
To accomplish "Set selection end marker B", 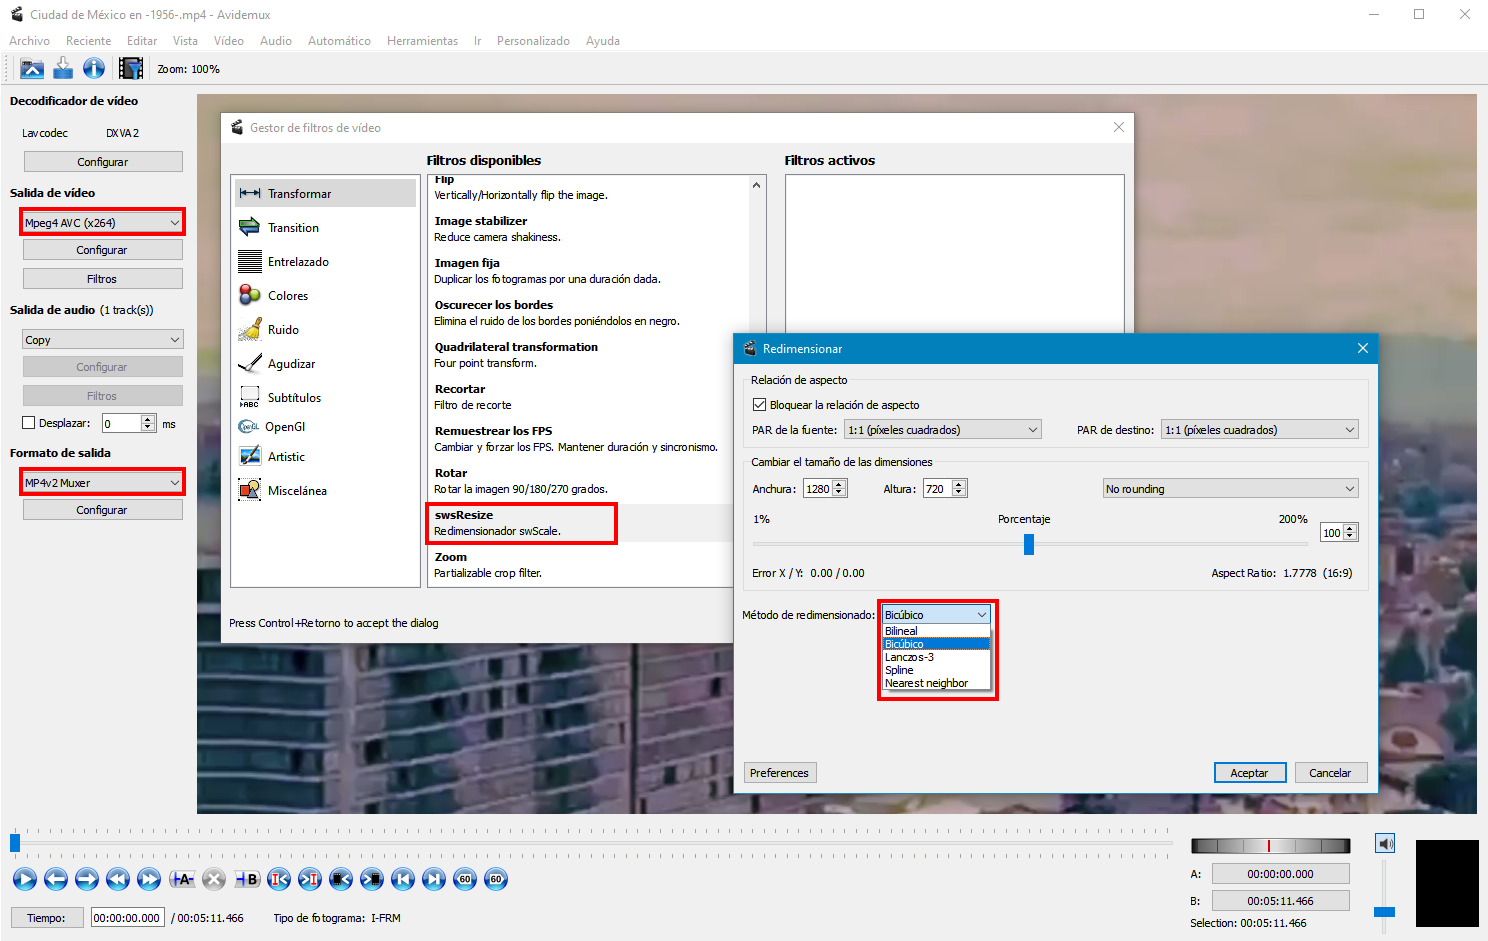I will point(246,879).
